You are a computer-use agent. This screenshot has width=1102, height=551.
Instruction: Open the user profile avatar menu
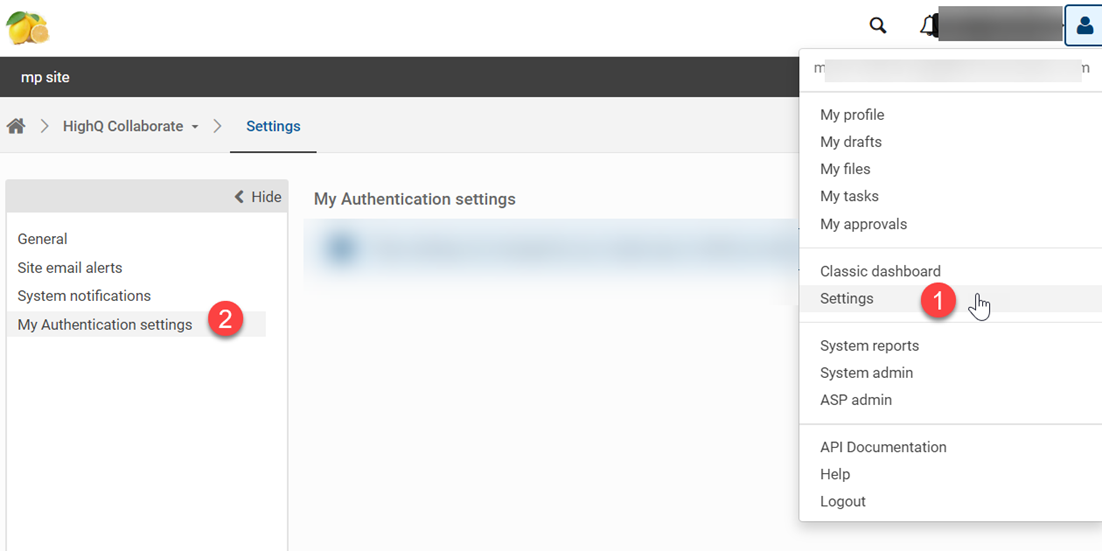click(x=1084, y=26)
